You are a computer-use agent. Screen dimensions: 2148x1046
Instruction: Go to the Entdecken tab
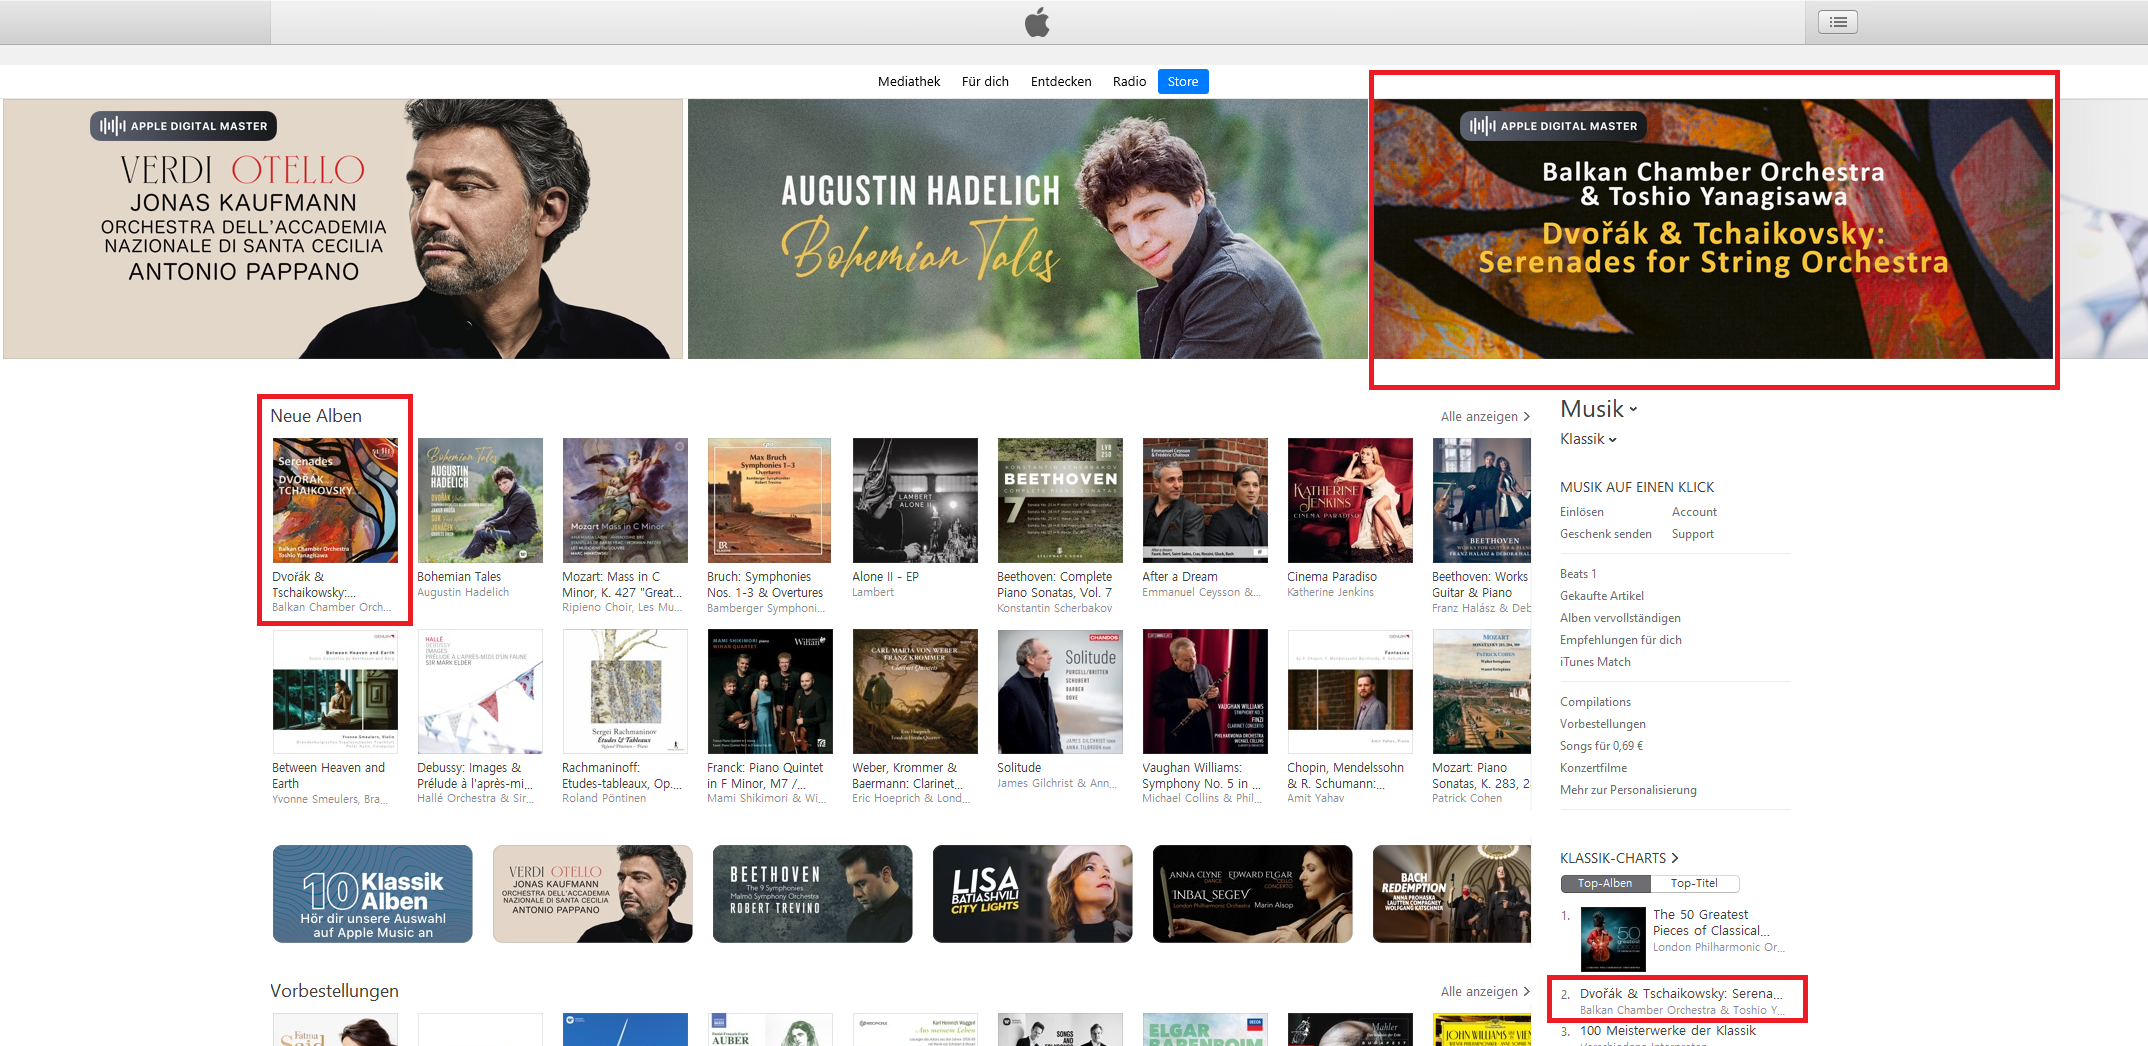point(1060,82)
